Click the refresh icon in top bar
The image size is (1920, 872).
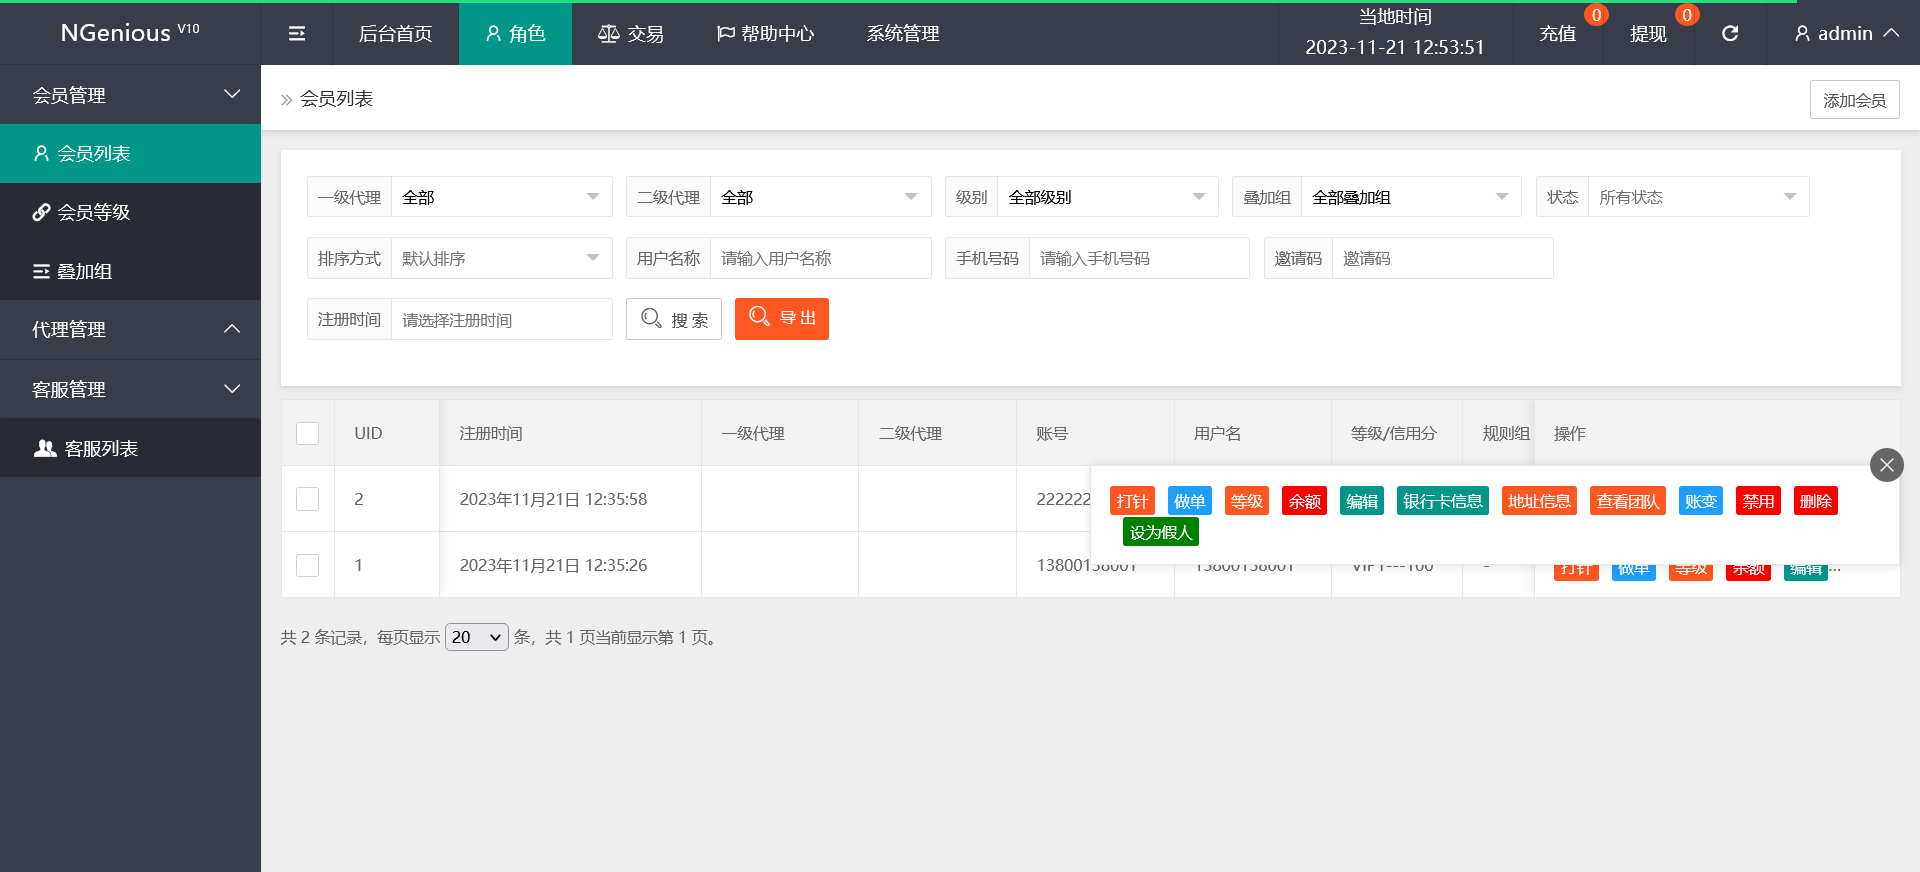1730,34
